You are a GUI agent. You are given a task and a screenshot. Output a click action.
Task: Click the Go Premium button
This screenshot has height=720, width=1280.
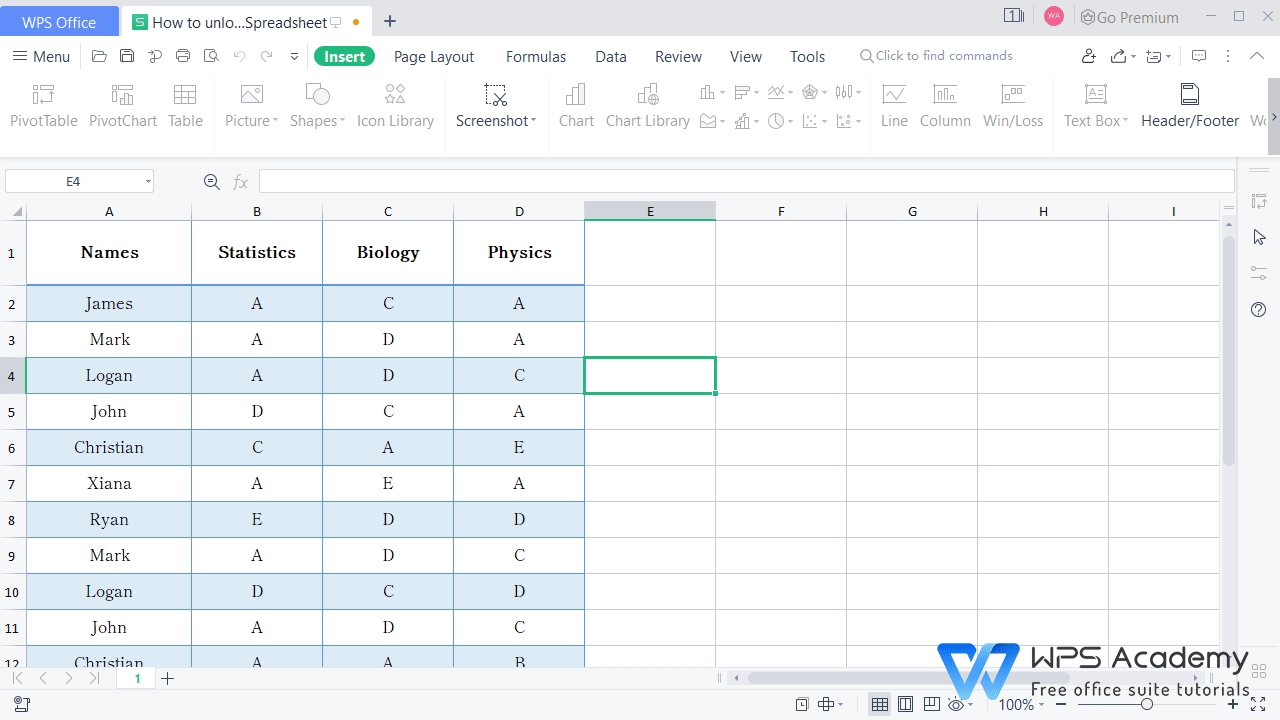pos(1129,17)
